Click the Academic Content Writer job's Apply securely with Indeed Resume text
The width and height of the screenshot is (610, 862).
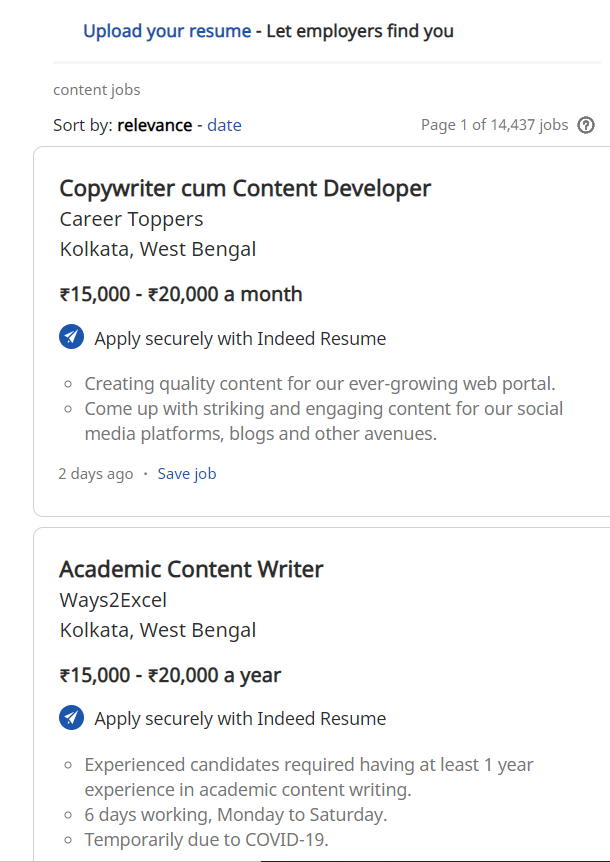pyautogui.click(x=240, y=719)
